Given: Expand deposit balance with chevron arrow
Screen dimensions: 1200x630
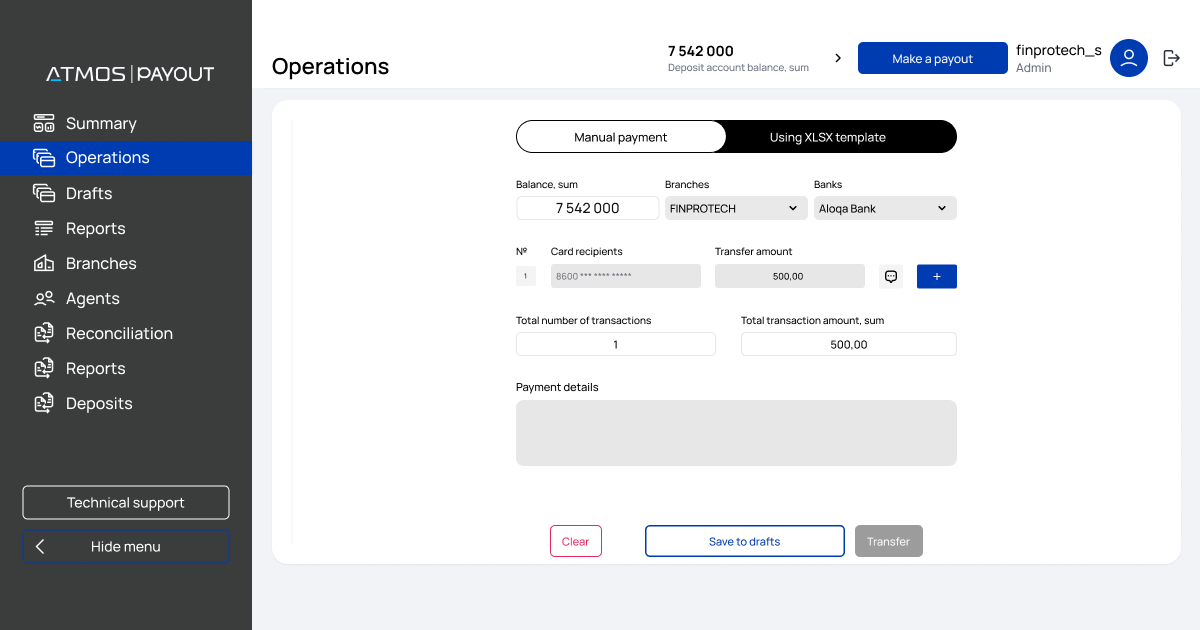Looking at the screenshot, I should pos(838,58).
